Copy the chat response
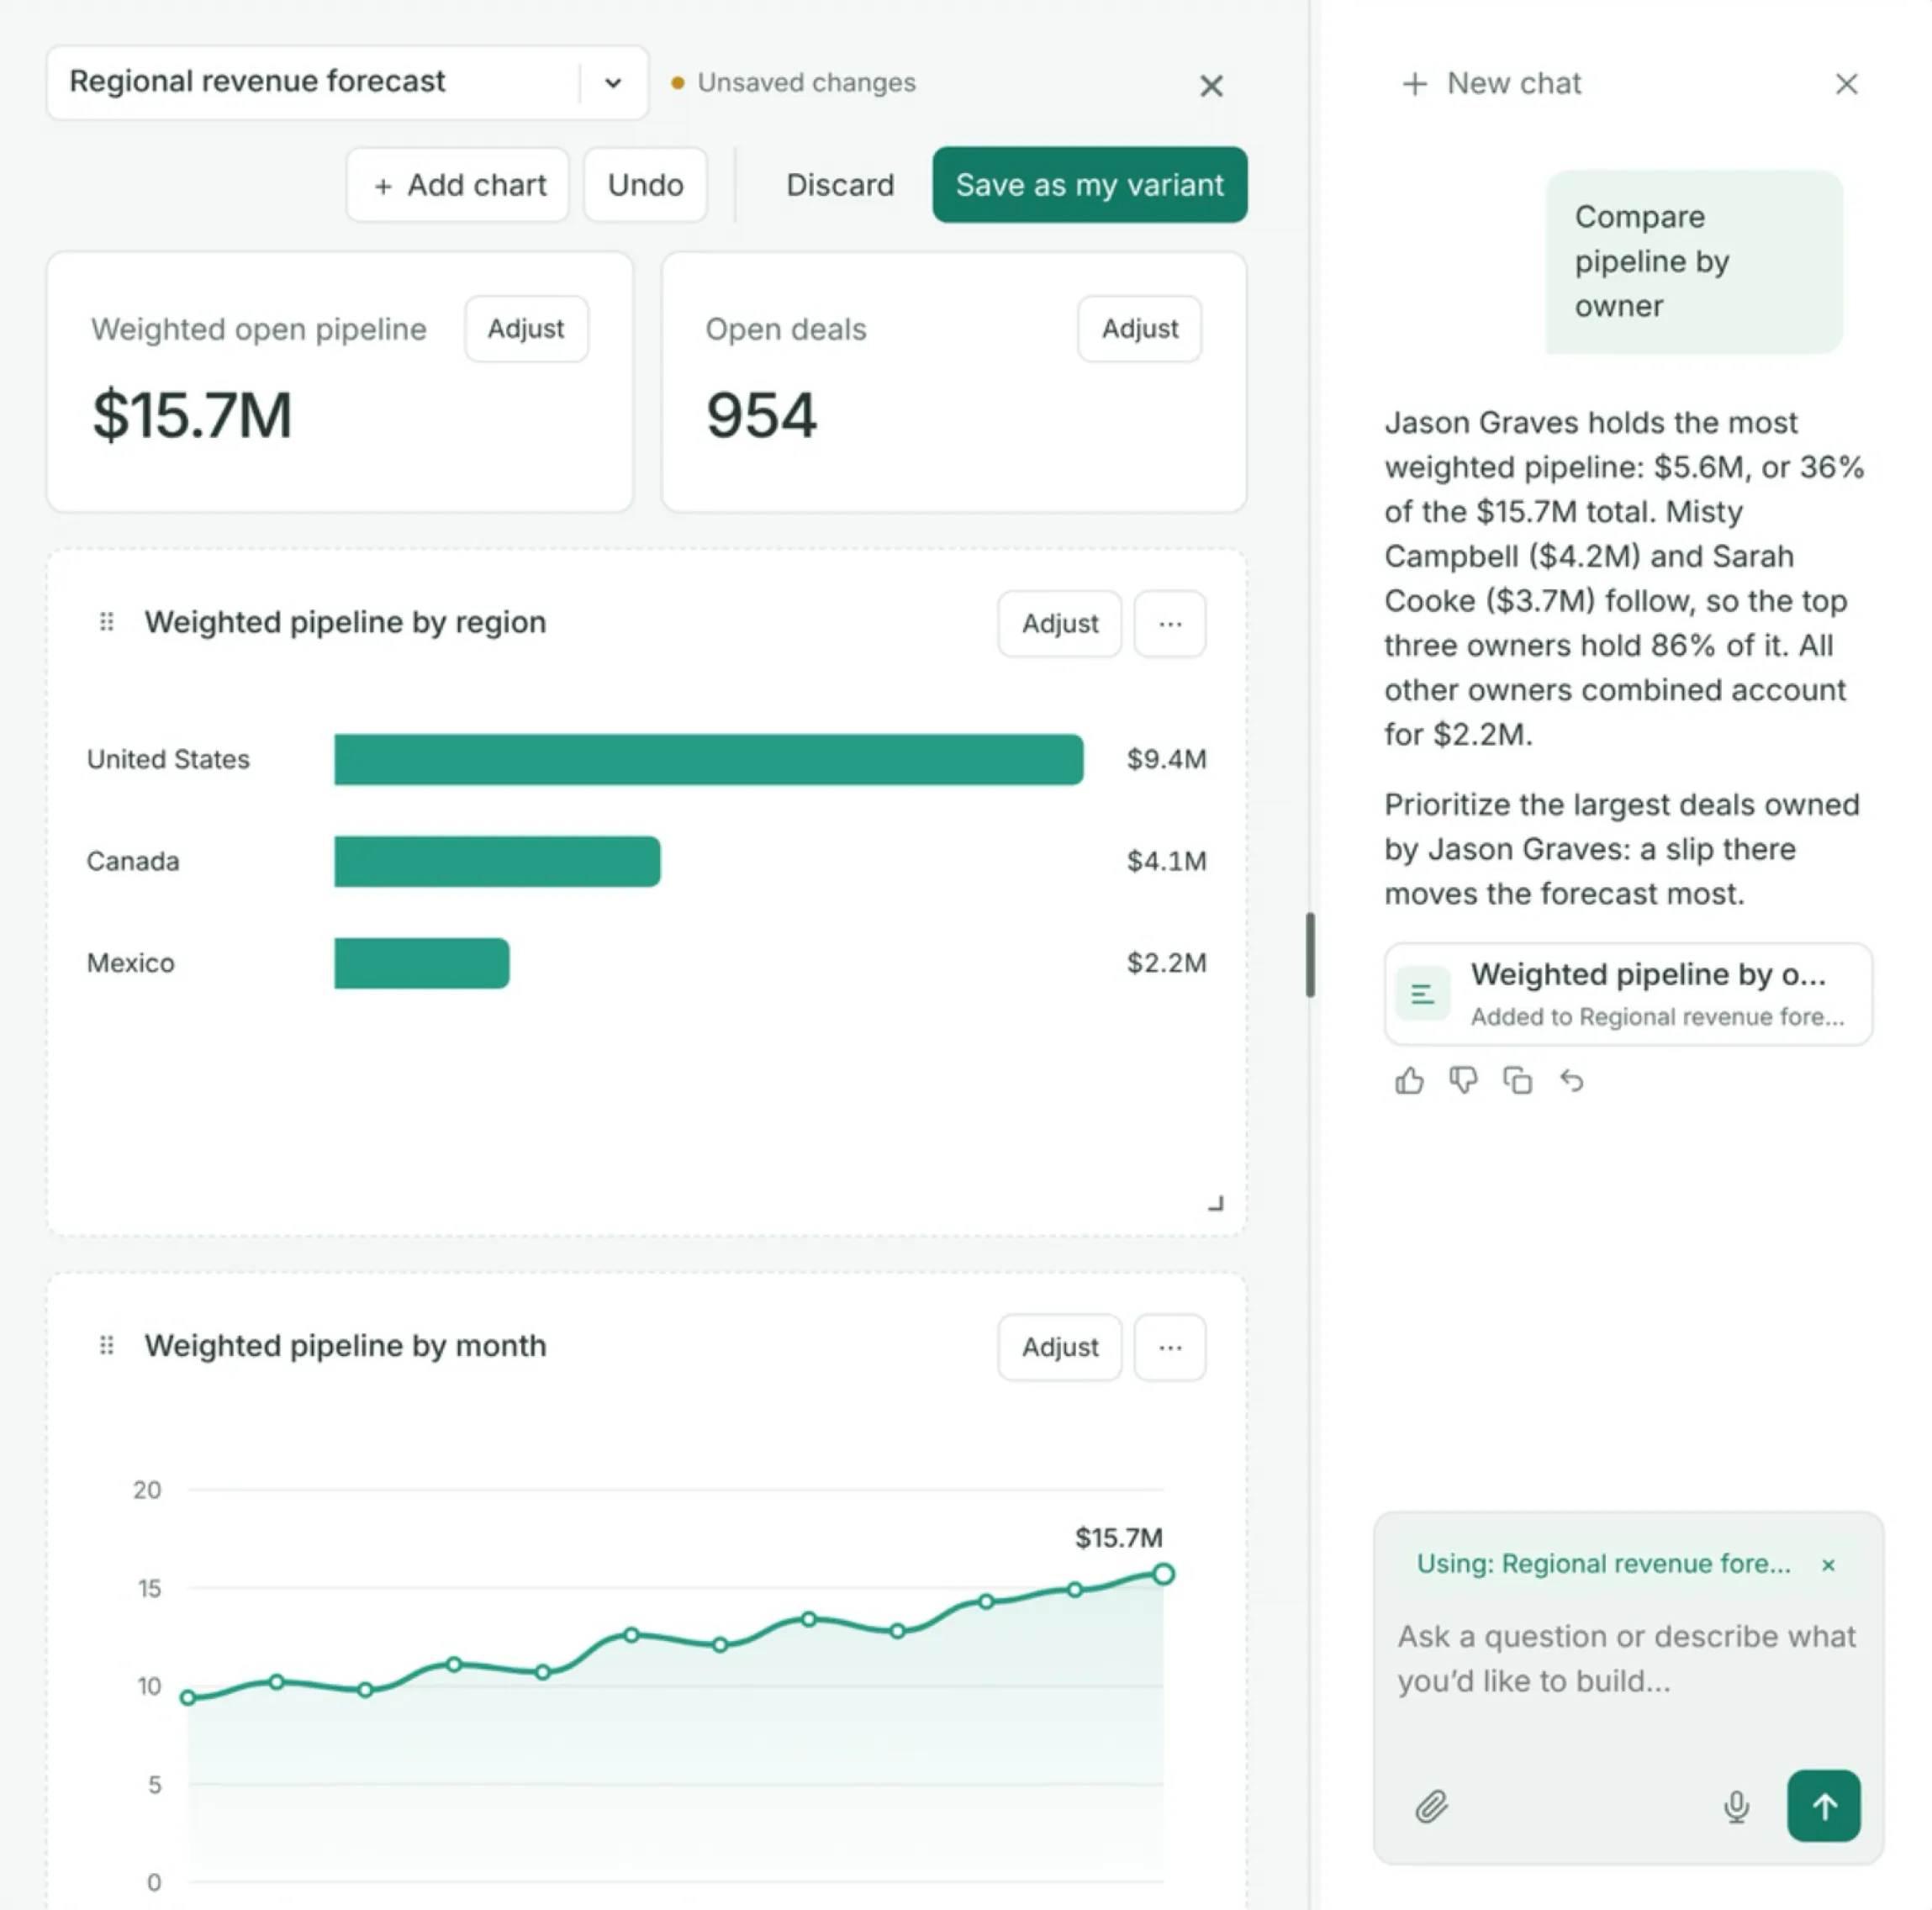This screenshot has height=1910, width=1932. (1517, 1080)
